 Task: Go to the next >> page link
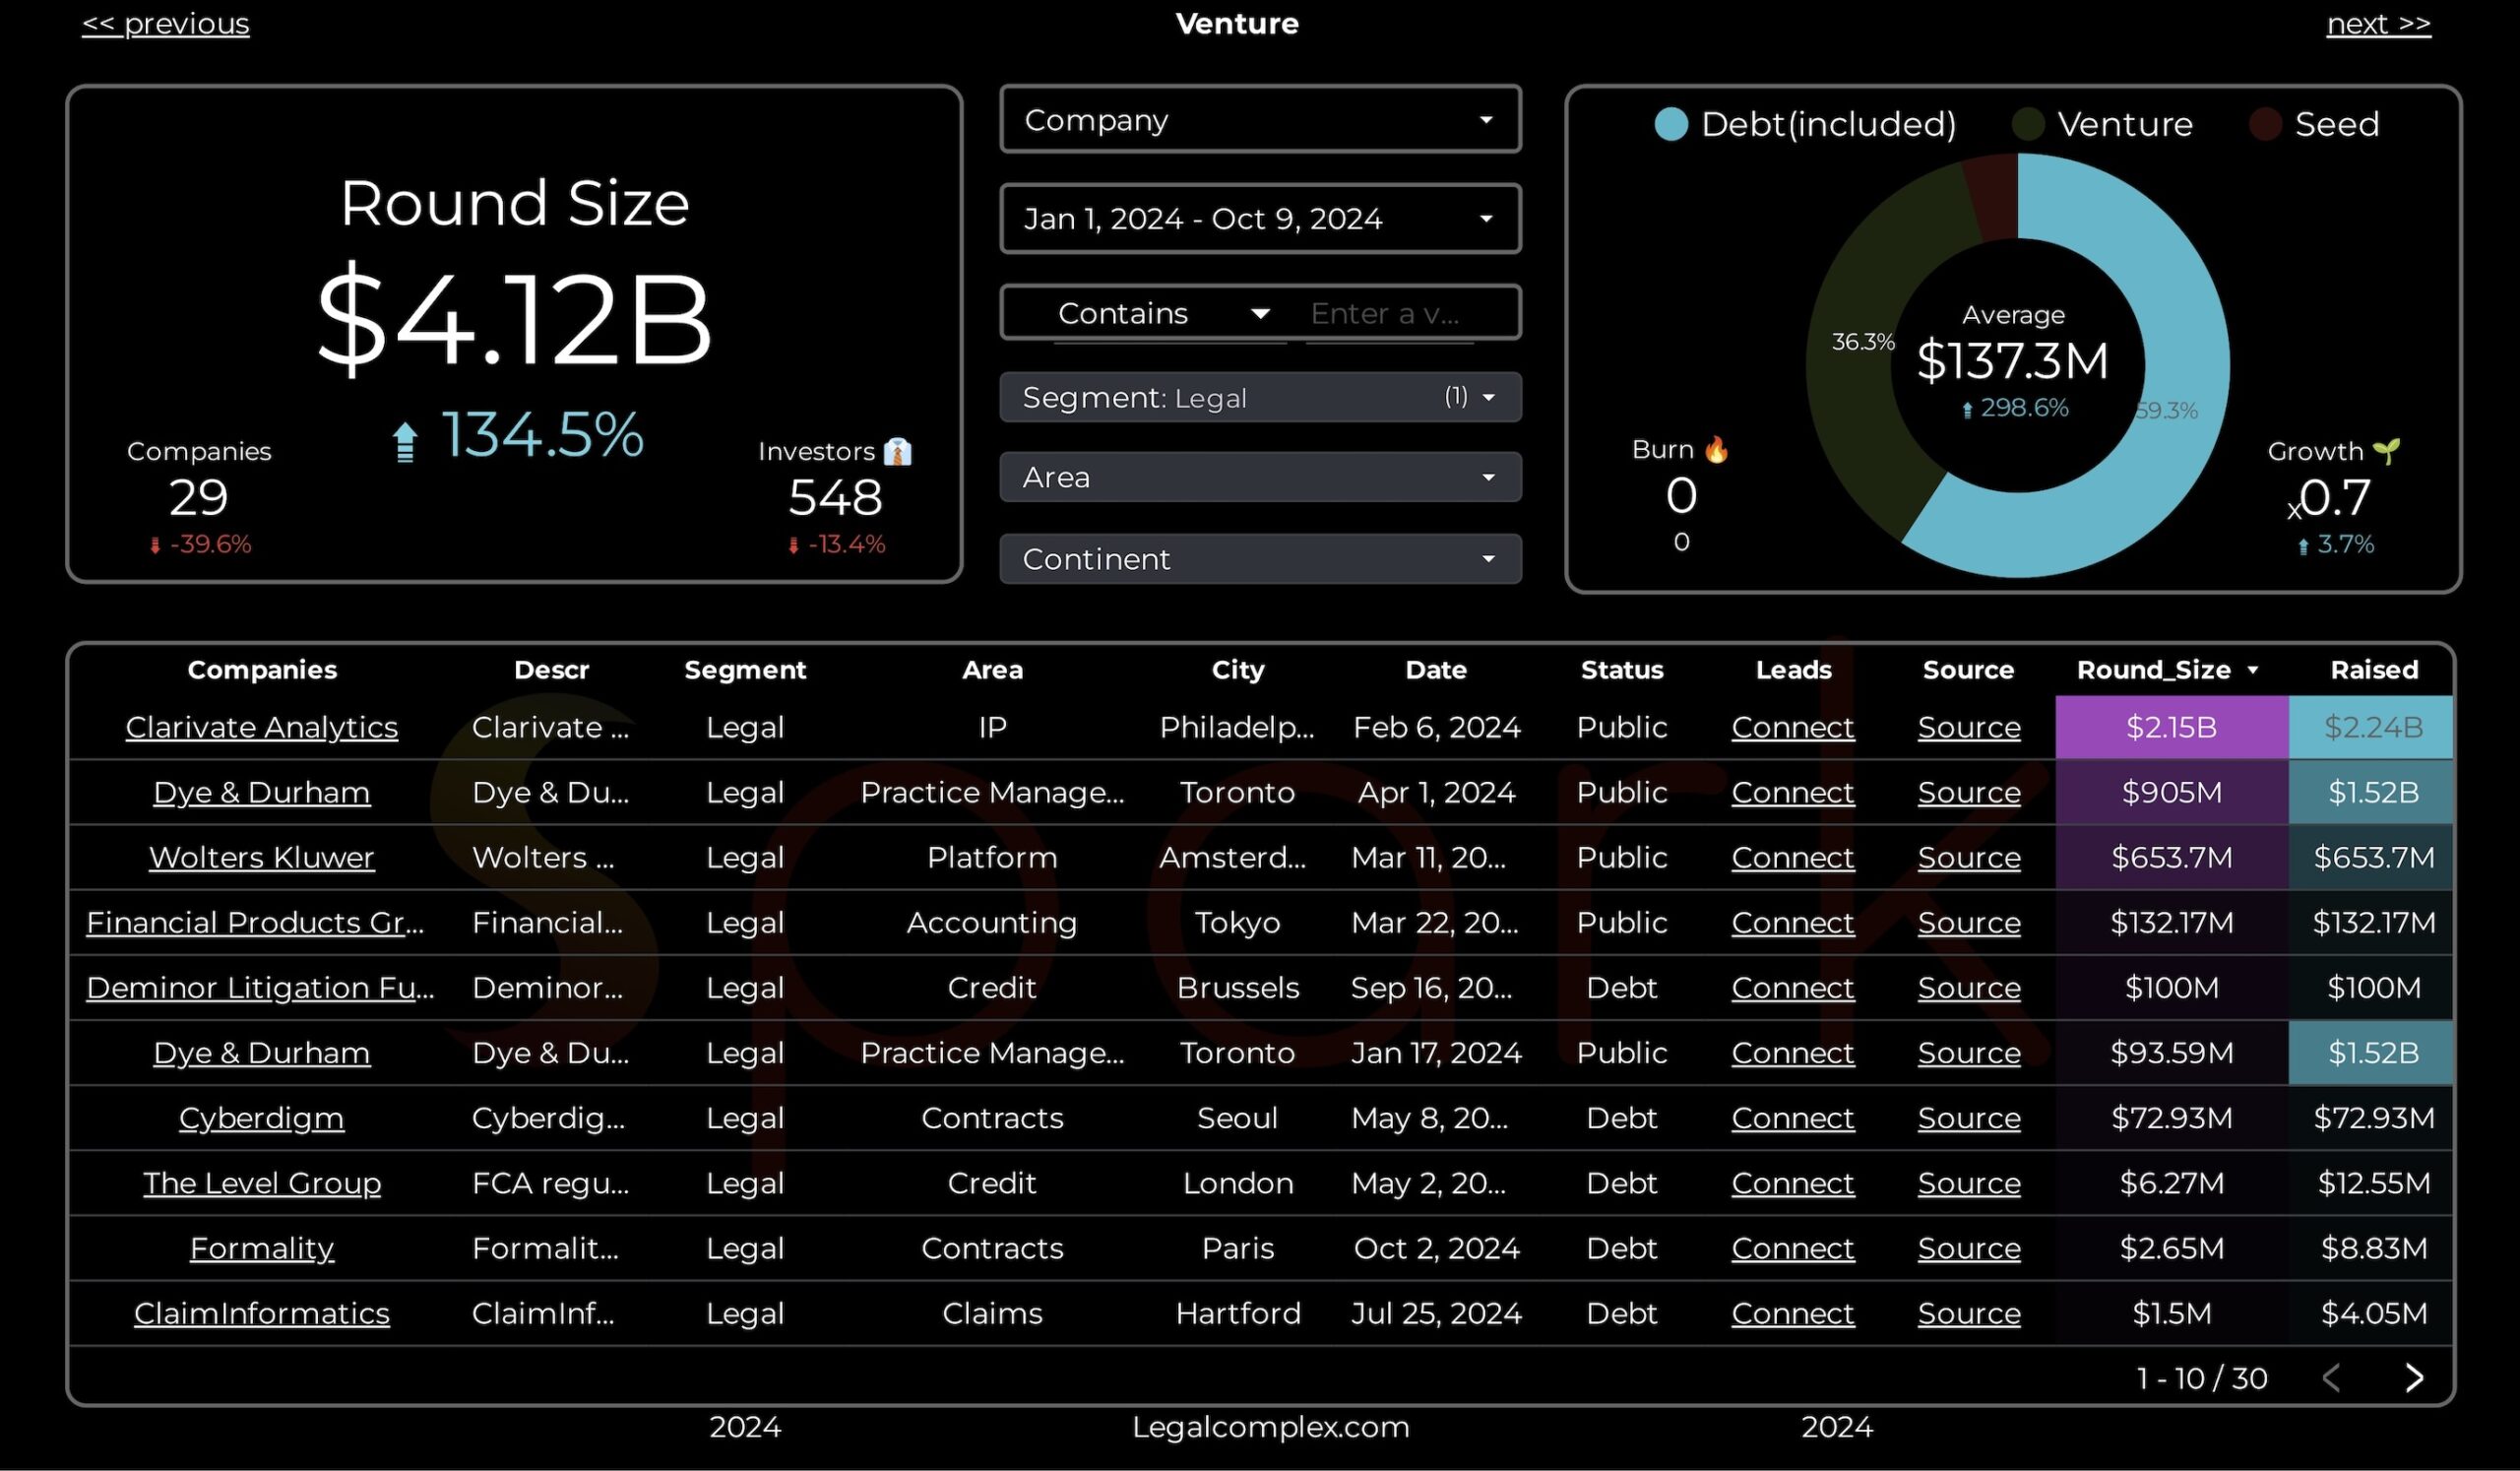click(x=2378, y=23)
